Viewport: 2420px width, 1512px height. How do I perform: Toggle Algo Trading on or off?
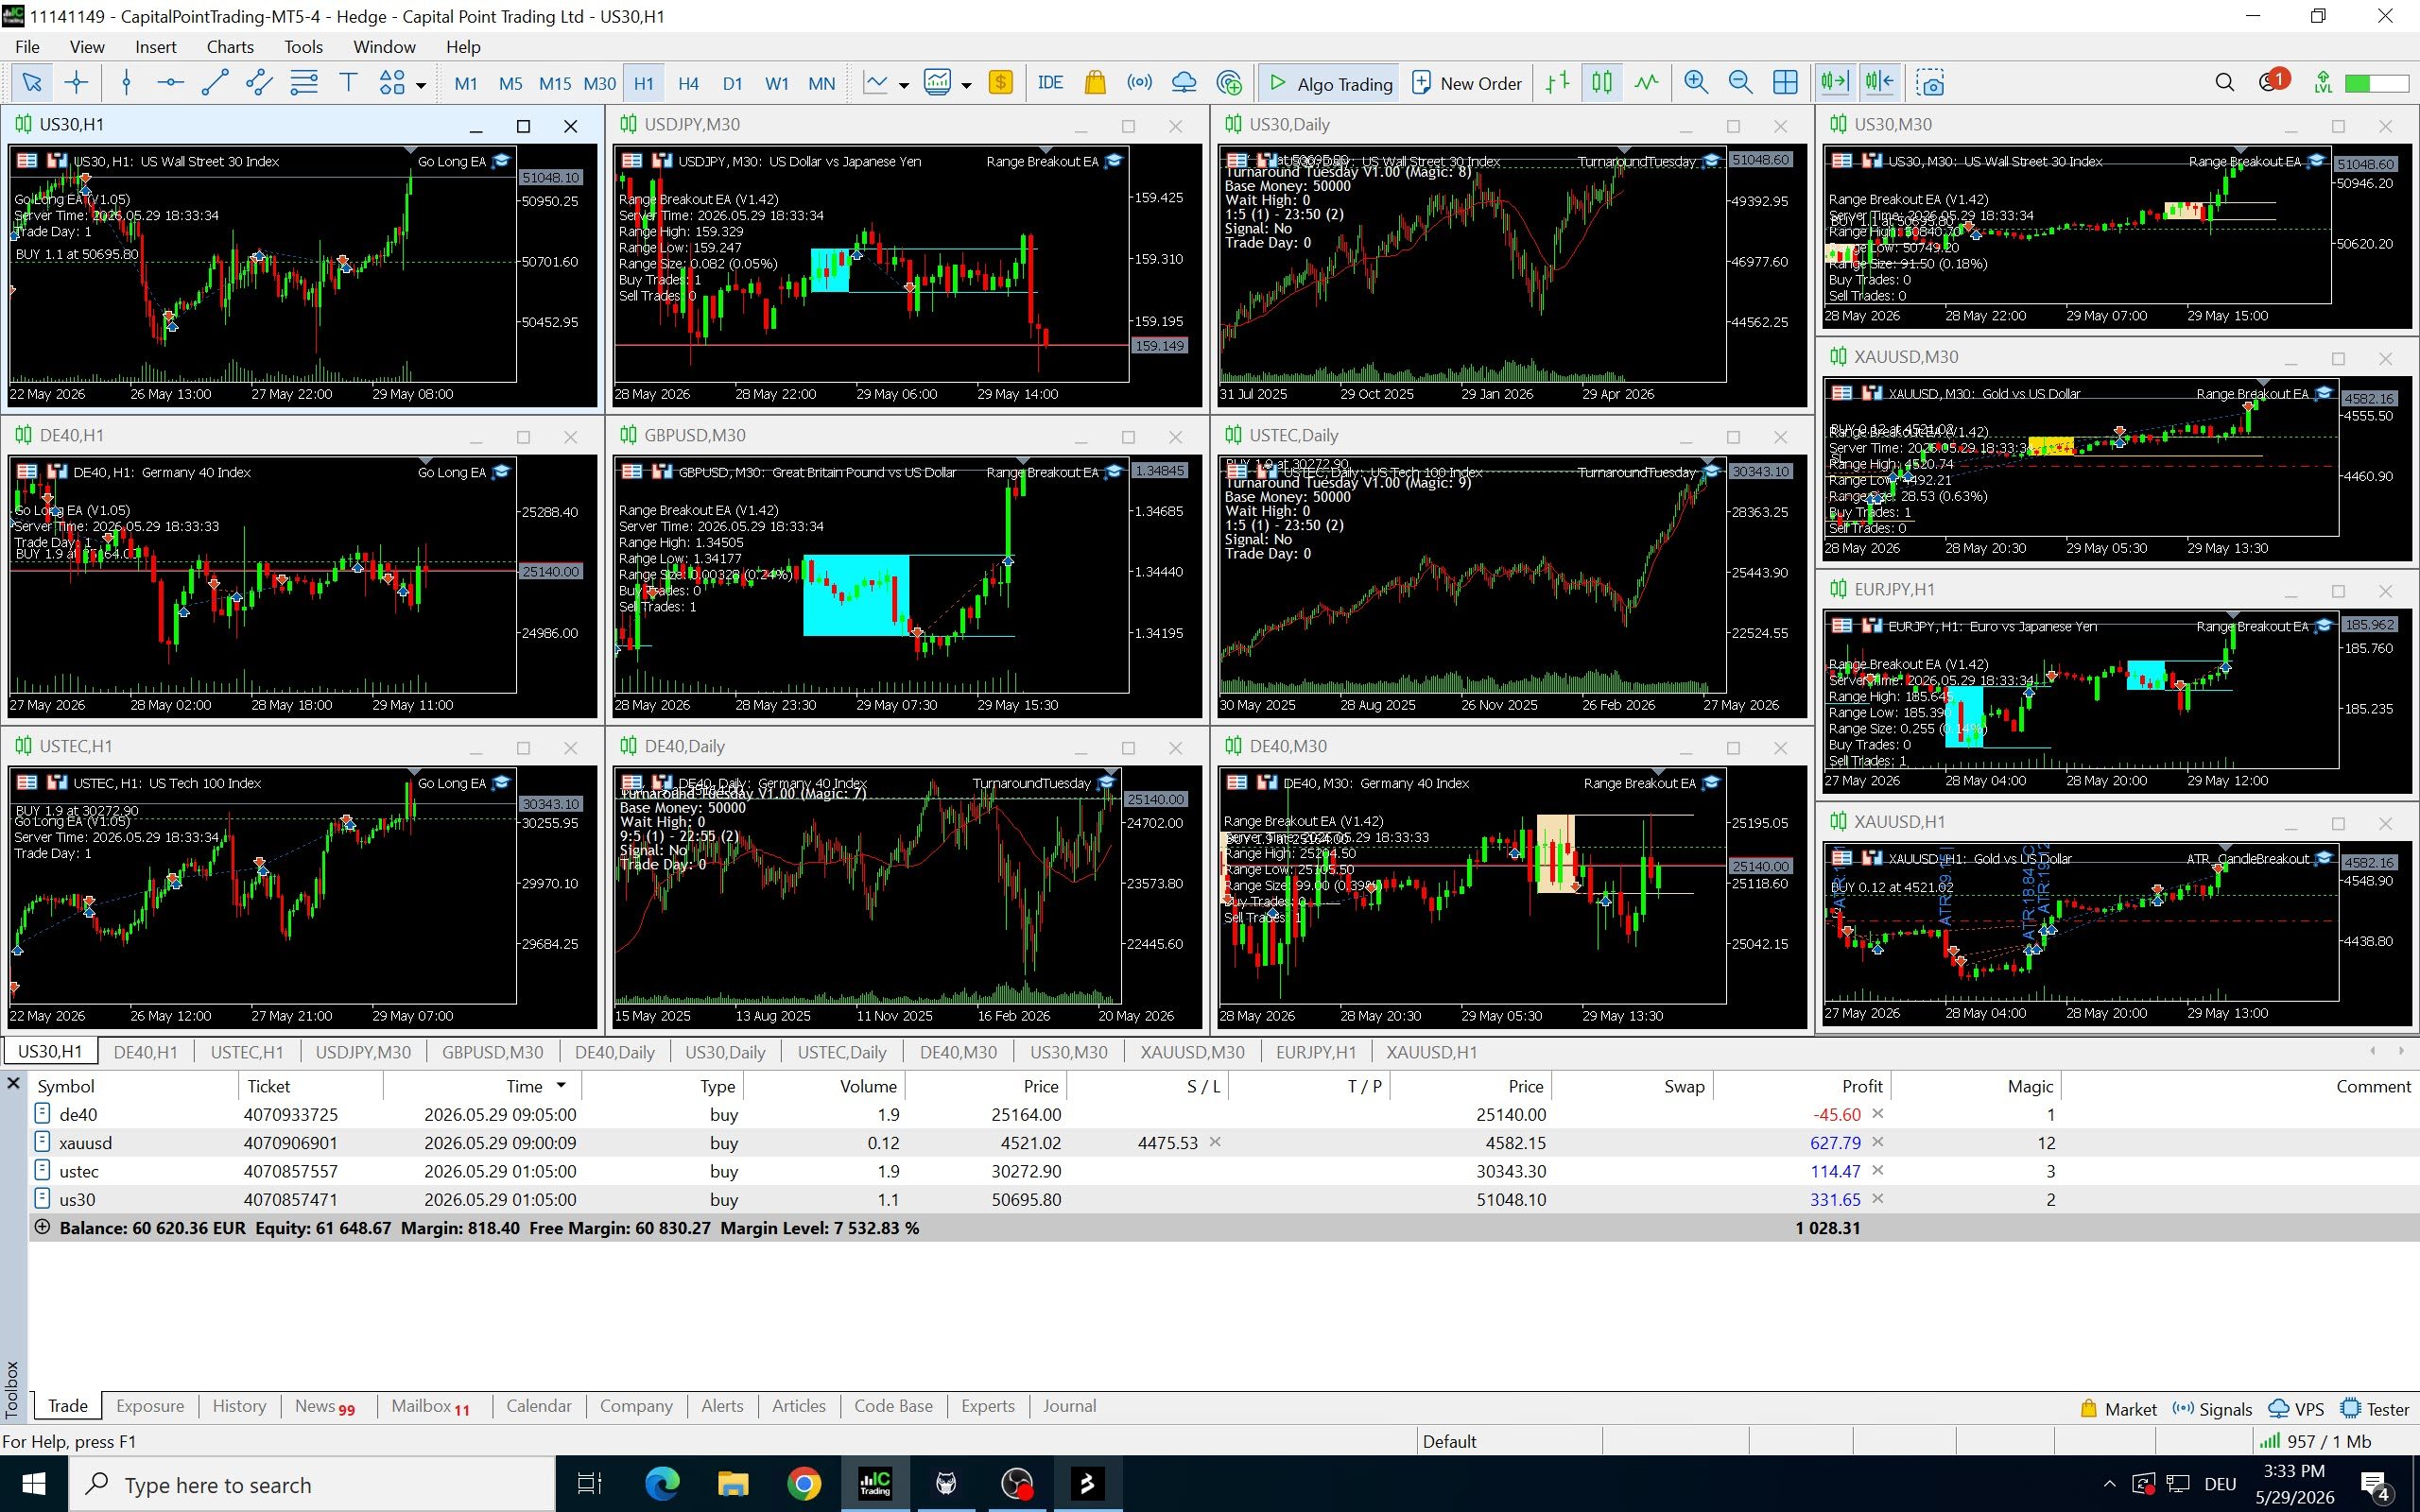(1330, 83)
